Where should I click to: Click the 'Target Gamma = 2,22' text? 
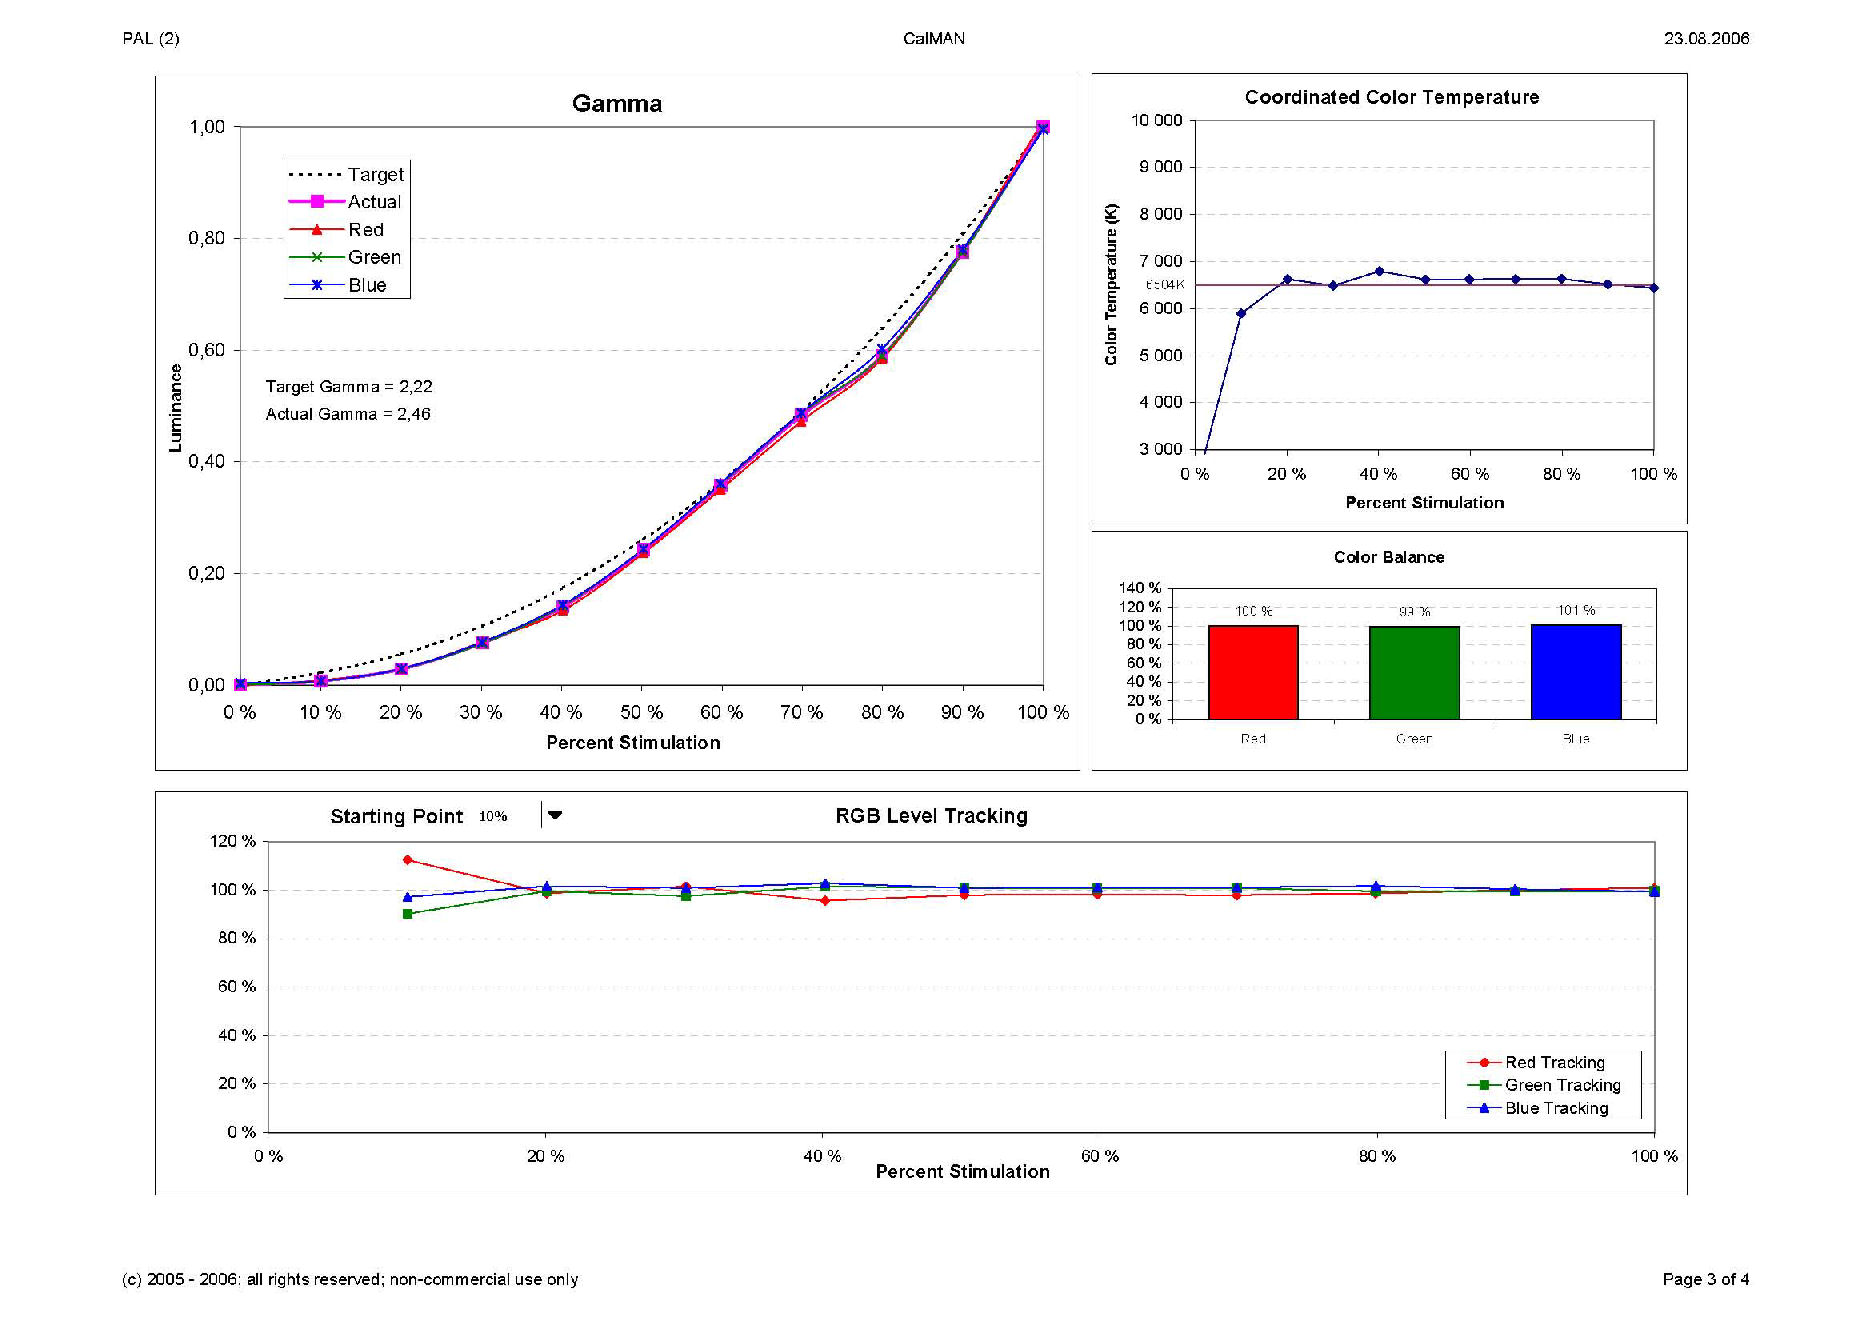pos(349,386)
